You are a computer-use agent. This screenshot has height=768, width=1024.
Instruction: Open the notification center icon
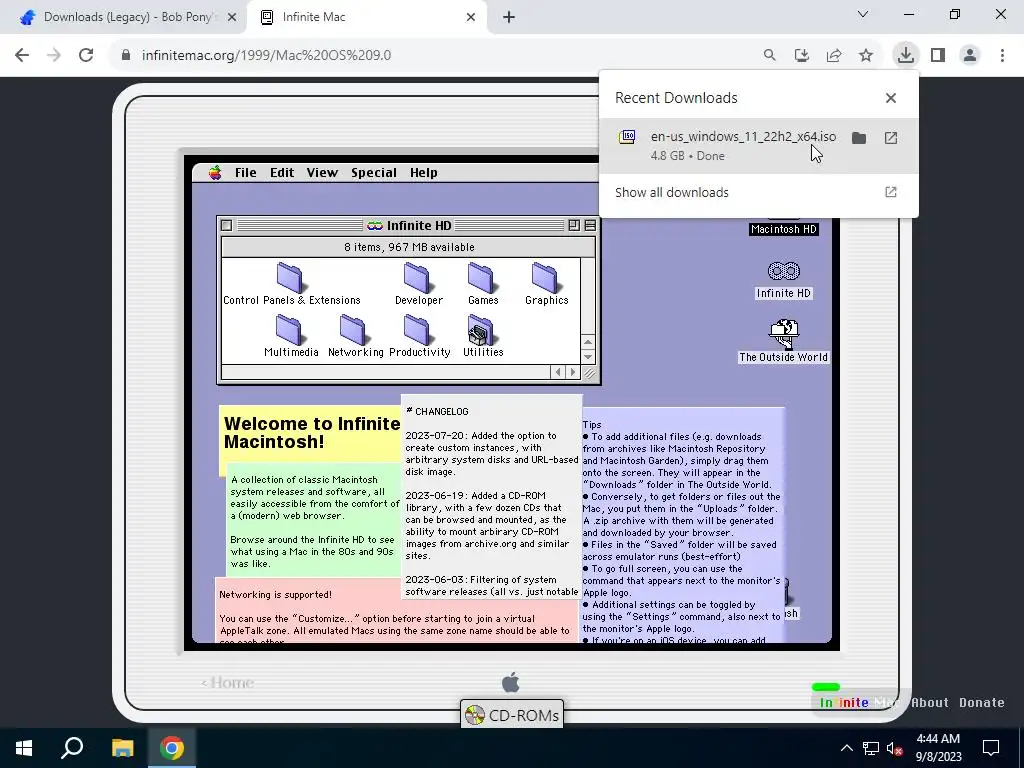pos(991,748)
